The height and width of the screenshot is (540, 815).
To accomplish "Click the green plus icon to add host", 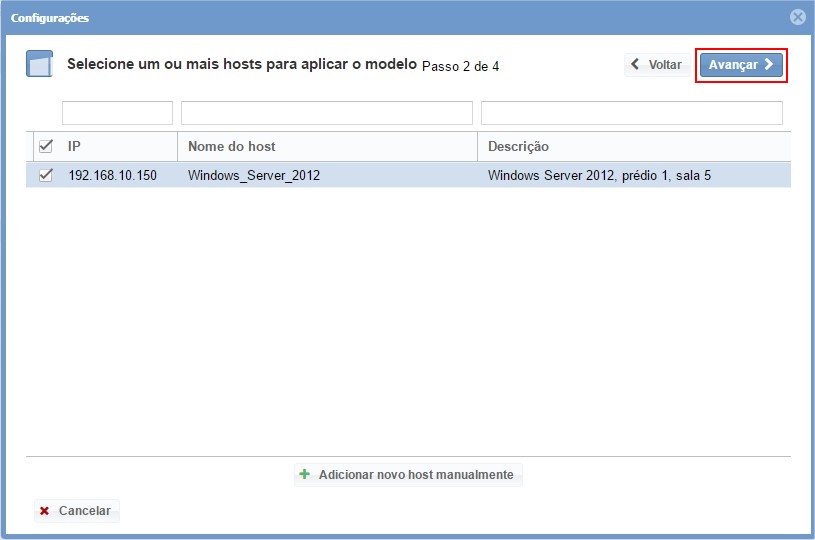I will [x=305, y=474].
